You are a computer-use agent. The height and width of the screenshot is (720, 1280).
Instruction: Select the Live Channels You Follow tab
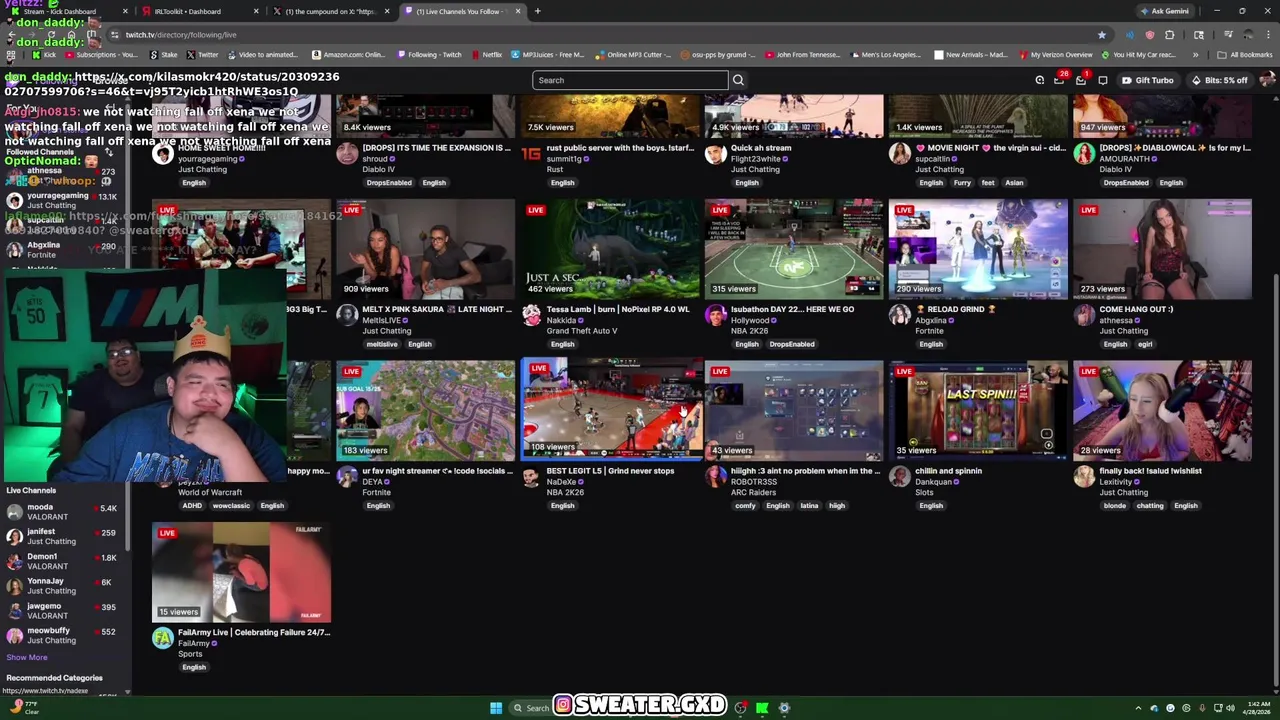coord(462,11)
